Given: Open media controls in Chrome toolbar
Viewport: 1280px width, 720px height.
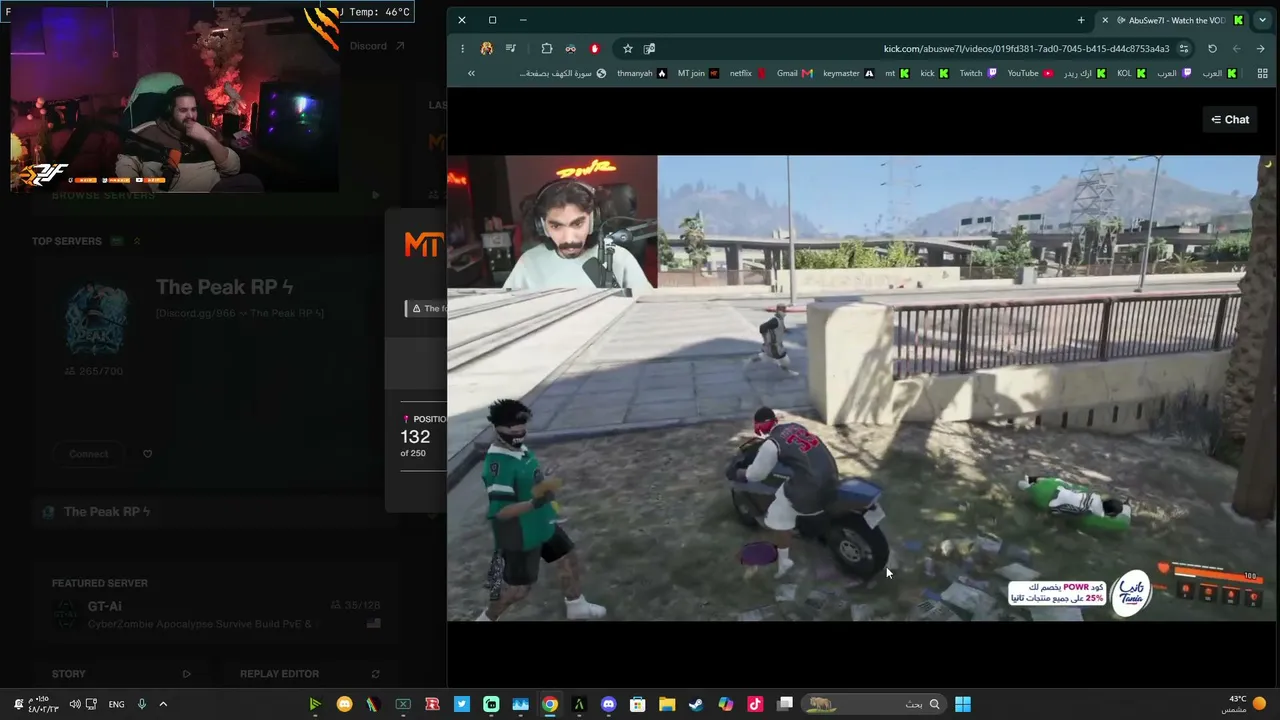Looking at the screenshot, I should pyautogui.click(x=511, y=48).
